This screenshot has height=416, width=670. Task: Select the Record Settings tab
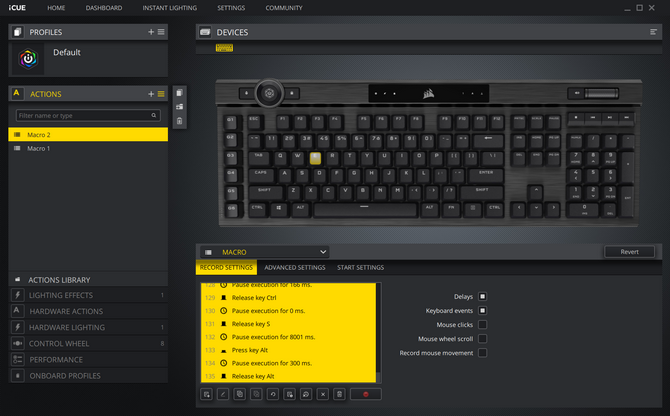pos(226,267)
